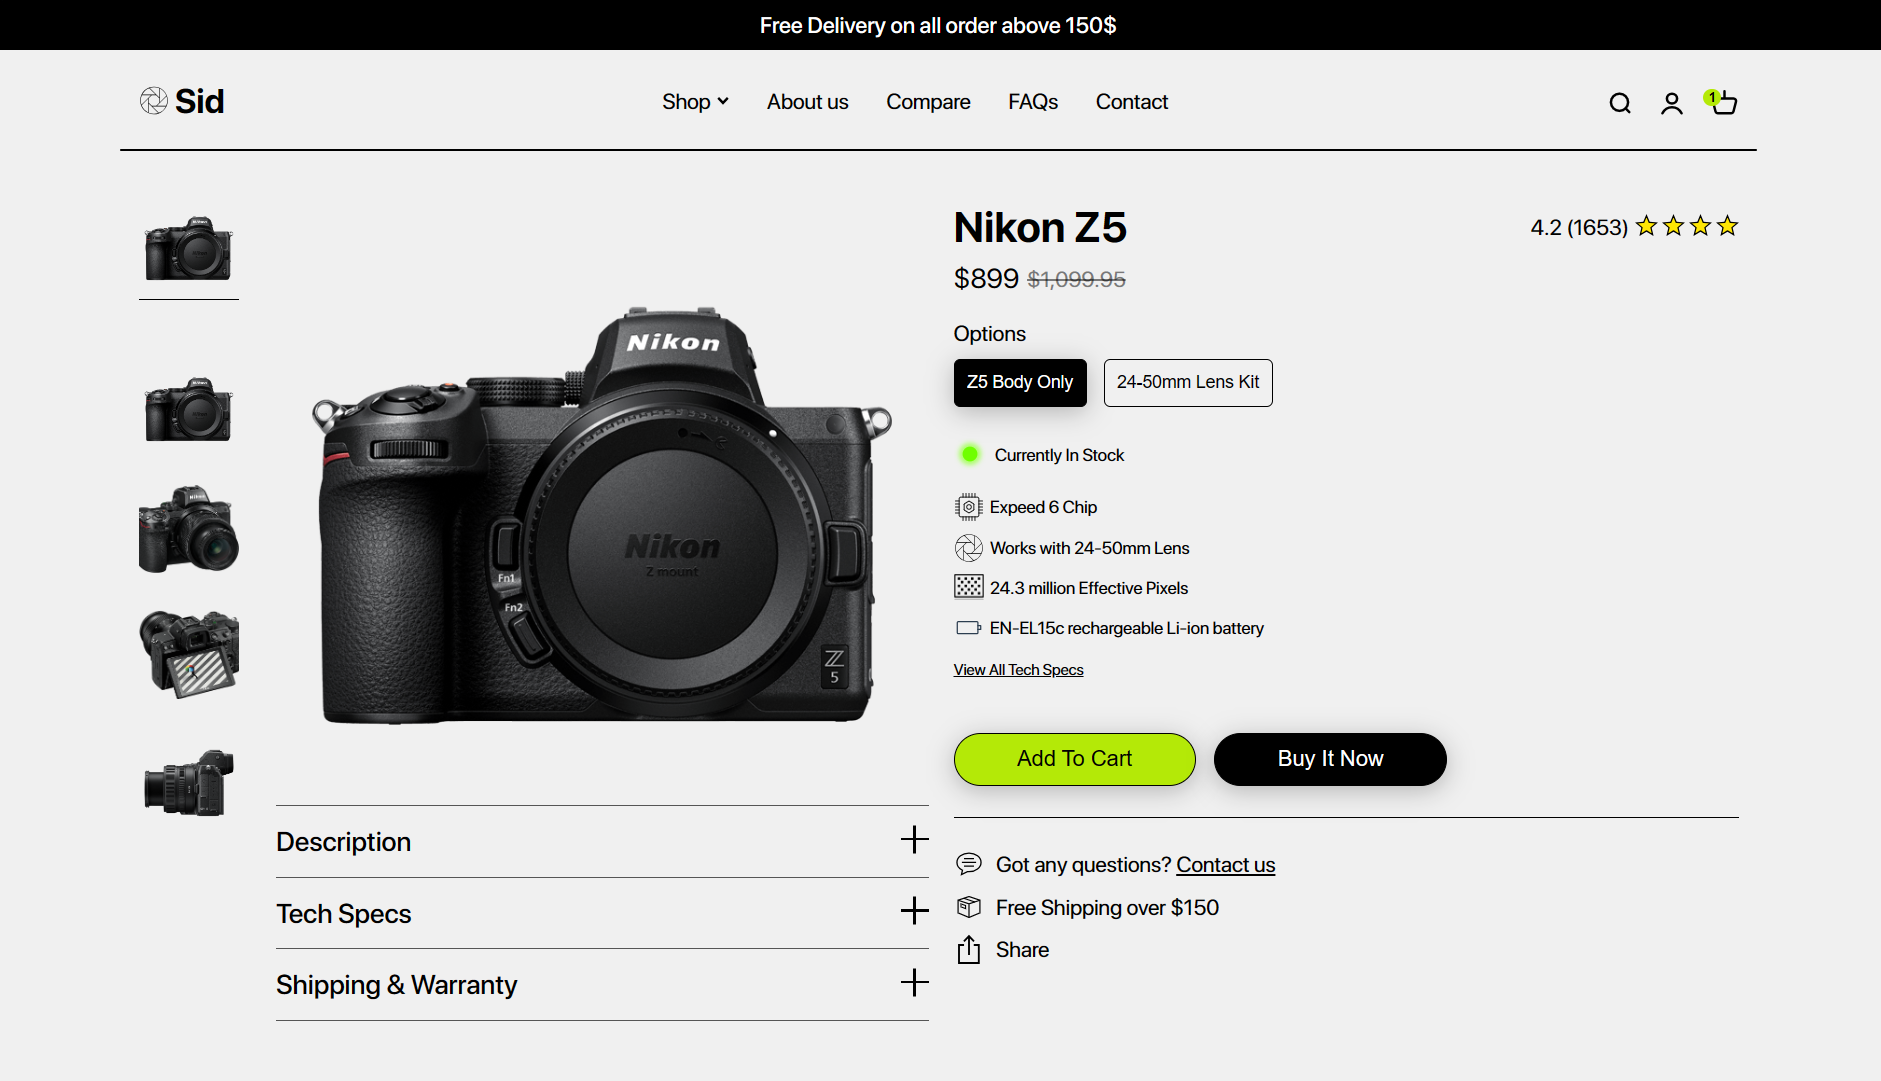Open the user account icon

(1671, 103)
